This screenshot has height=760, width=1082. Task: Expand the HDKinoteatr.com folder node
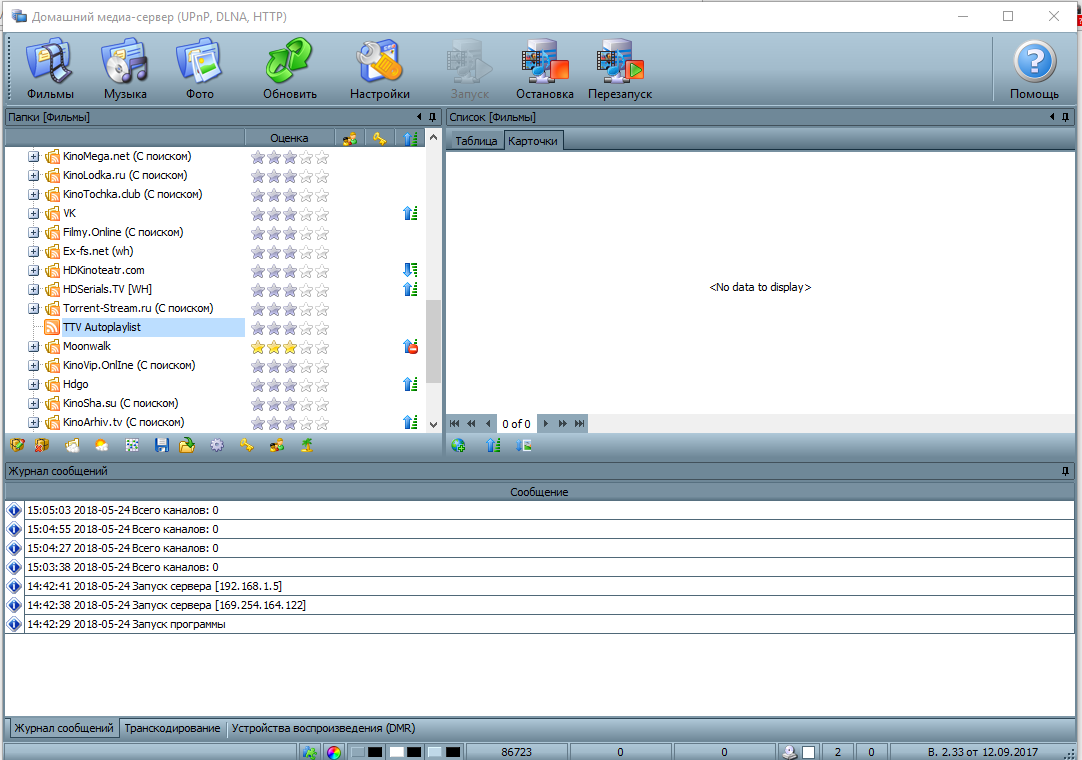(33, 271)
